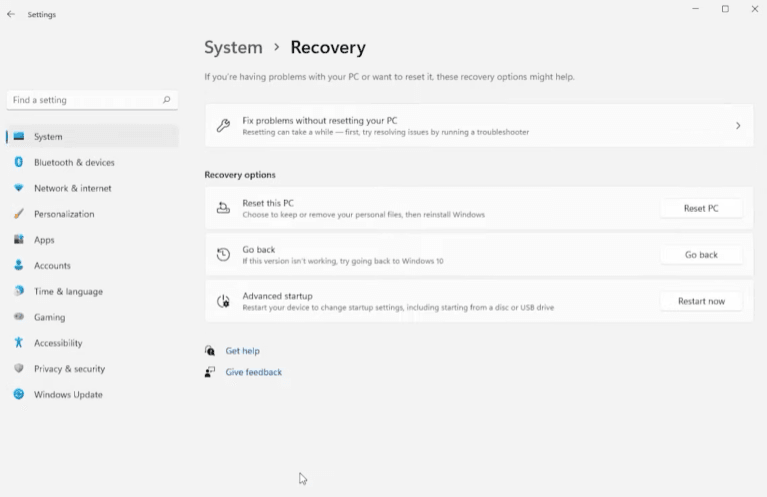Viewport: 767px width, 497px height.
Task: Click the Bluetooth icon in the sidebar
Action: tap(19, 162)
